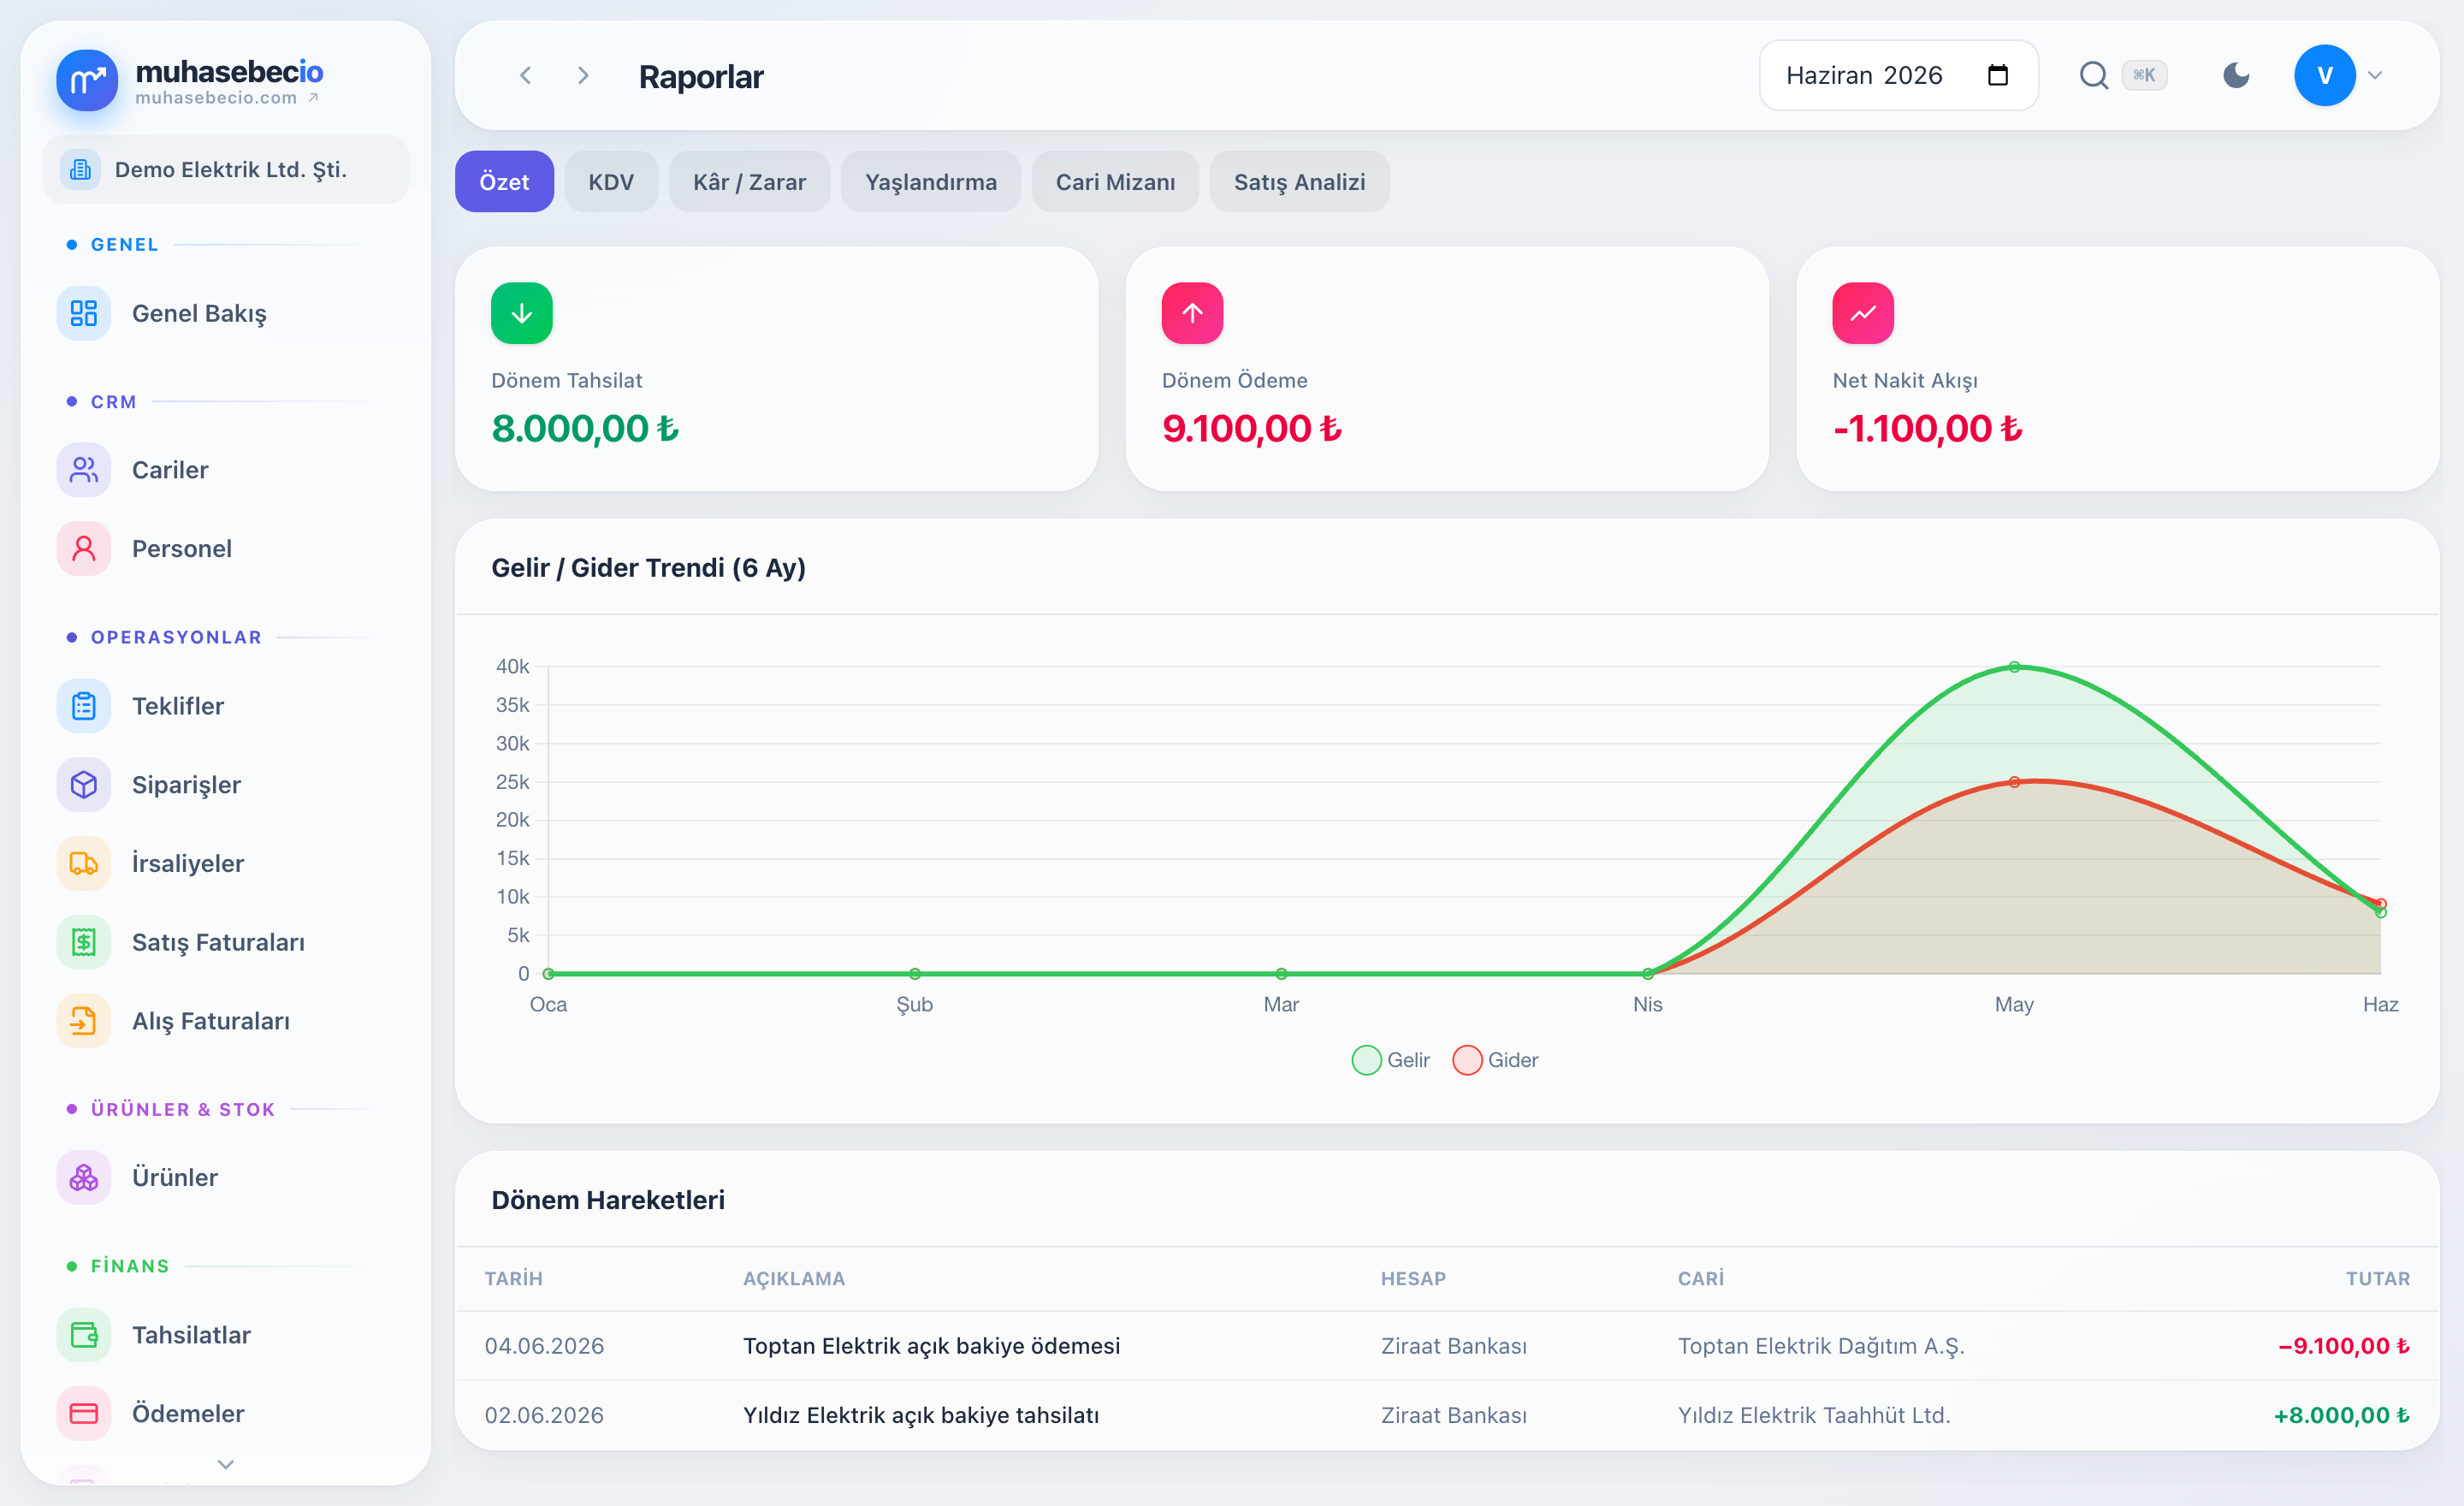Expand sidebar with bottom chevron
The width and height of the screenshot is (2464, 1506).
(x=226, y=1464)
